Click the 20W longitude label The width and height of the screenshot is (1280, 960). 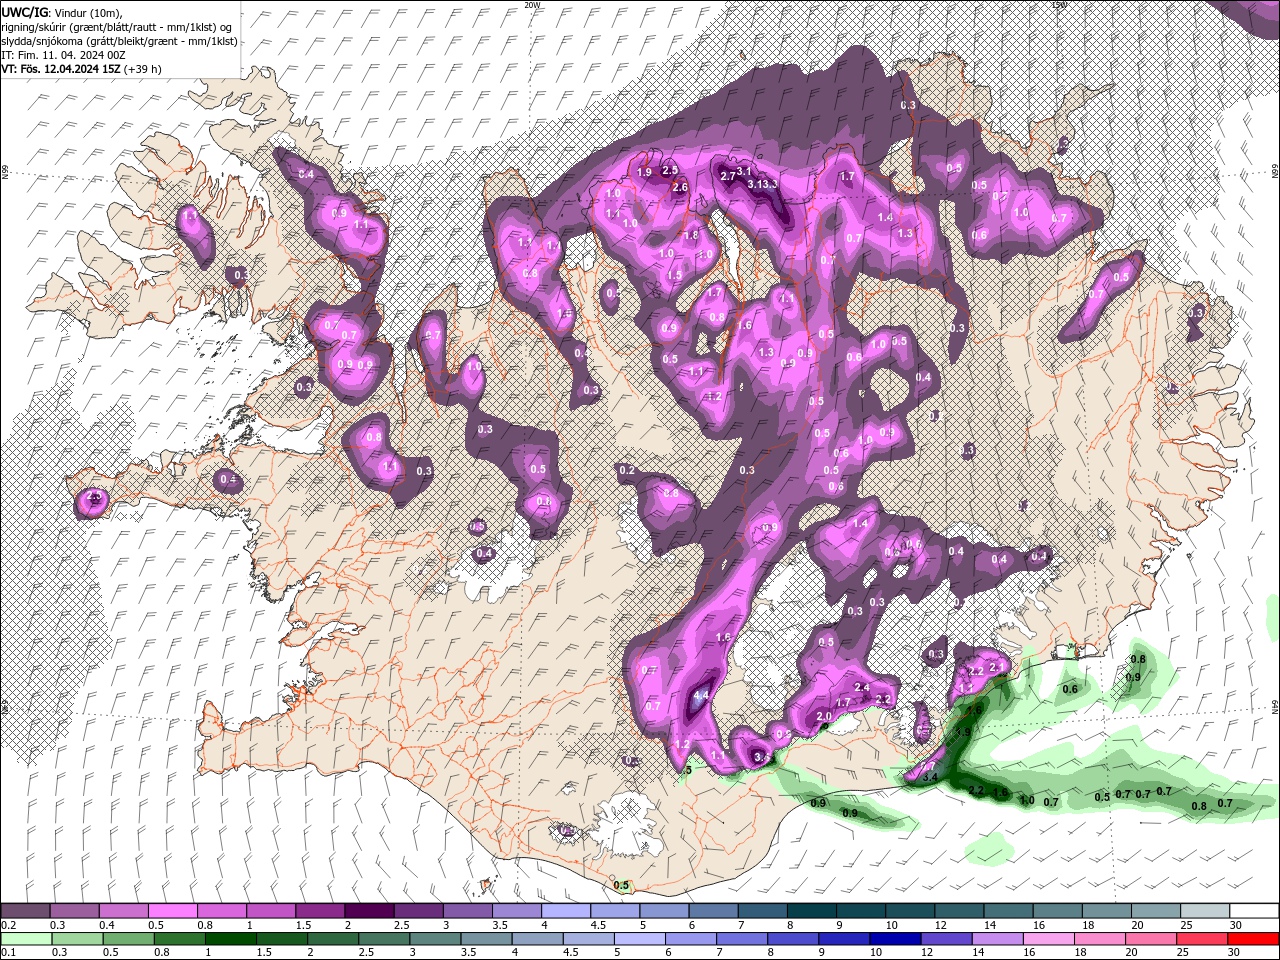532,5
